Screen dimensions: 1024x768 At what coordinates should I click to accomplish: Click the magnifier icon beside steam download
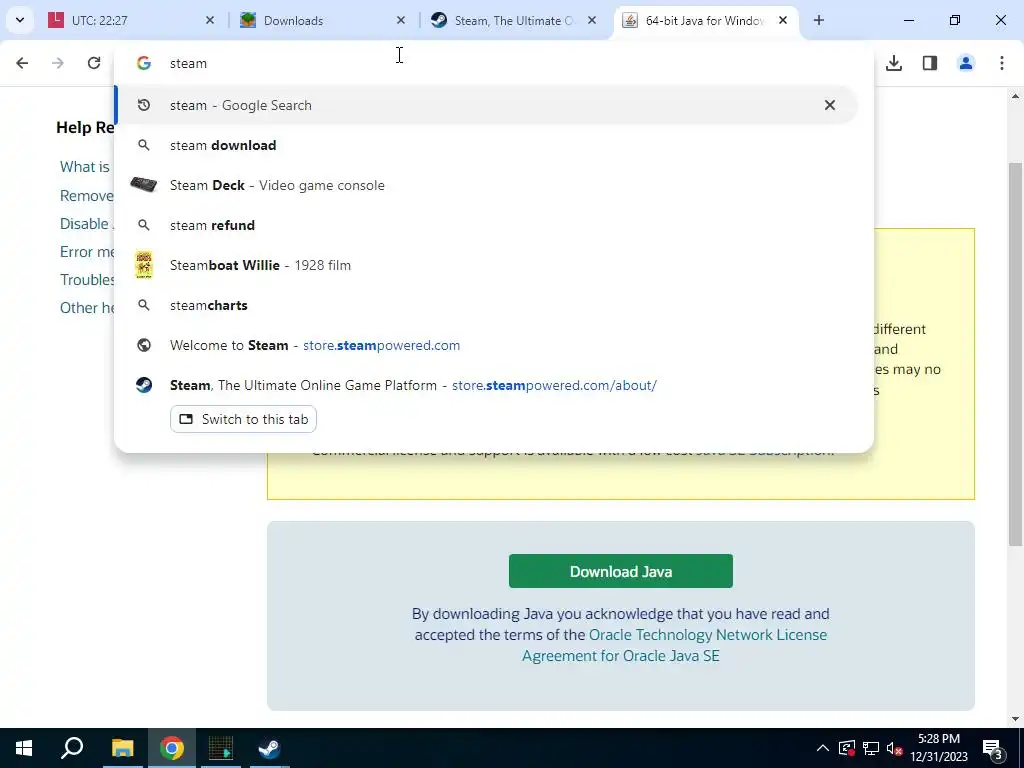click(144, 145)
